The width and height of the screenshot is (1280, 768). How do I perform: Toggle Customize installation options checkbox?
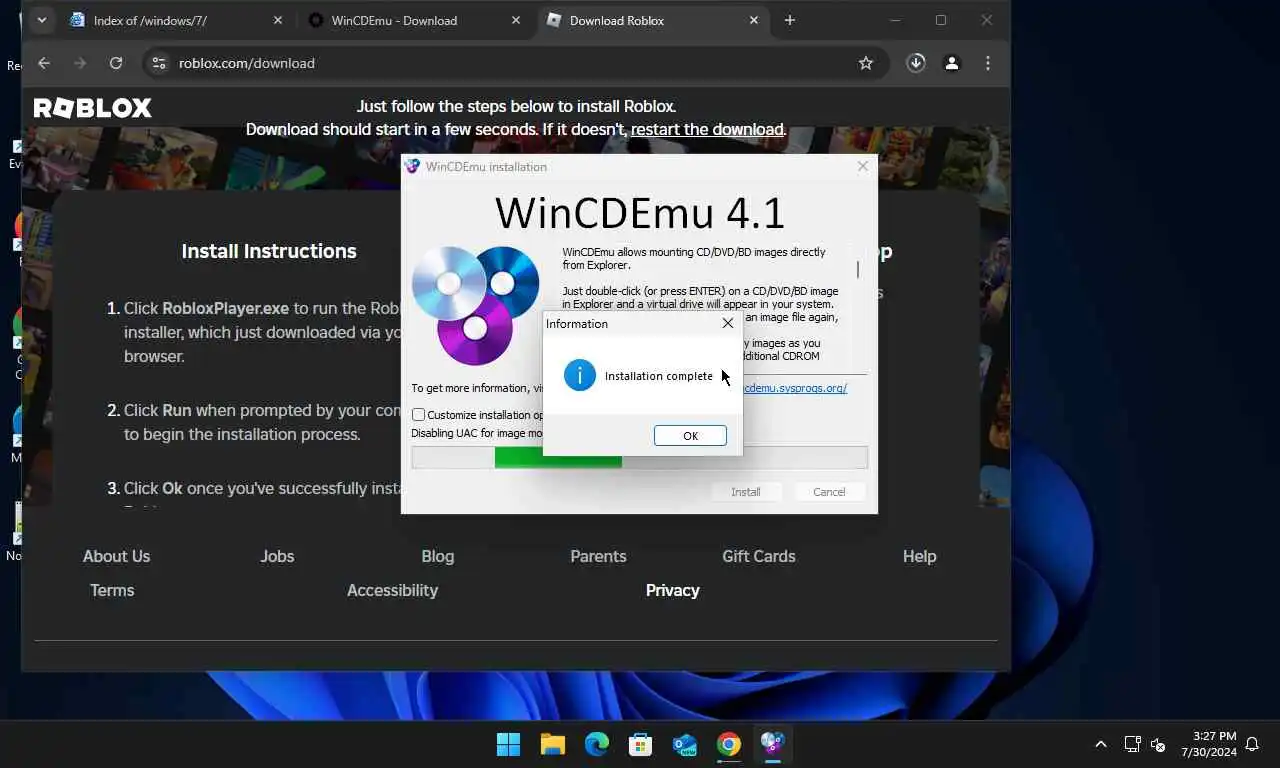[x=419, y=415]
